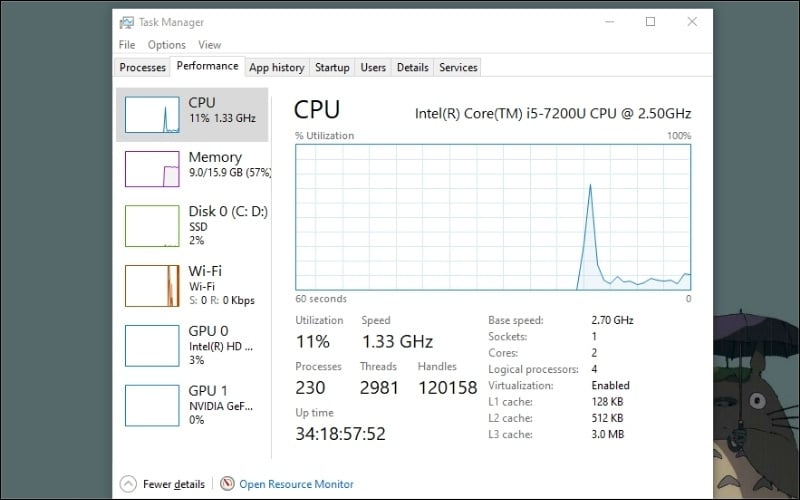Switch to the Details tab
The image size is (800, 500).
[x=412, y=67]
